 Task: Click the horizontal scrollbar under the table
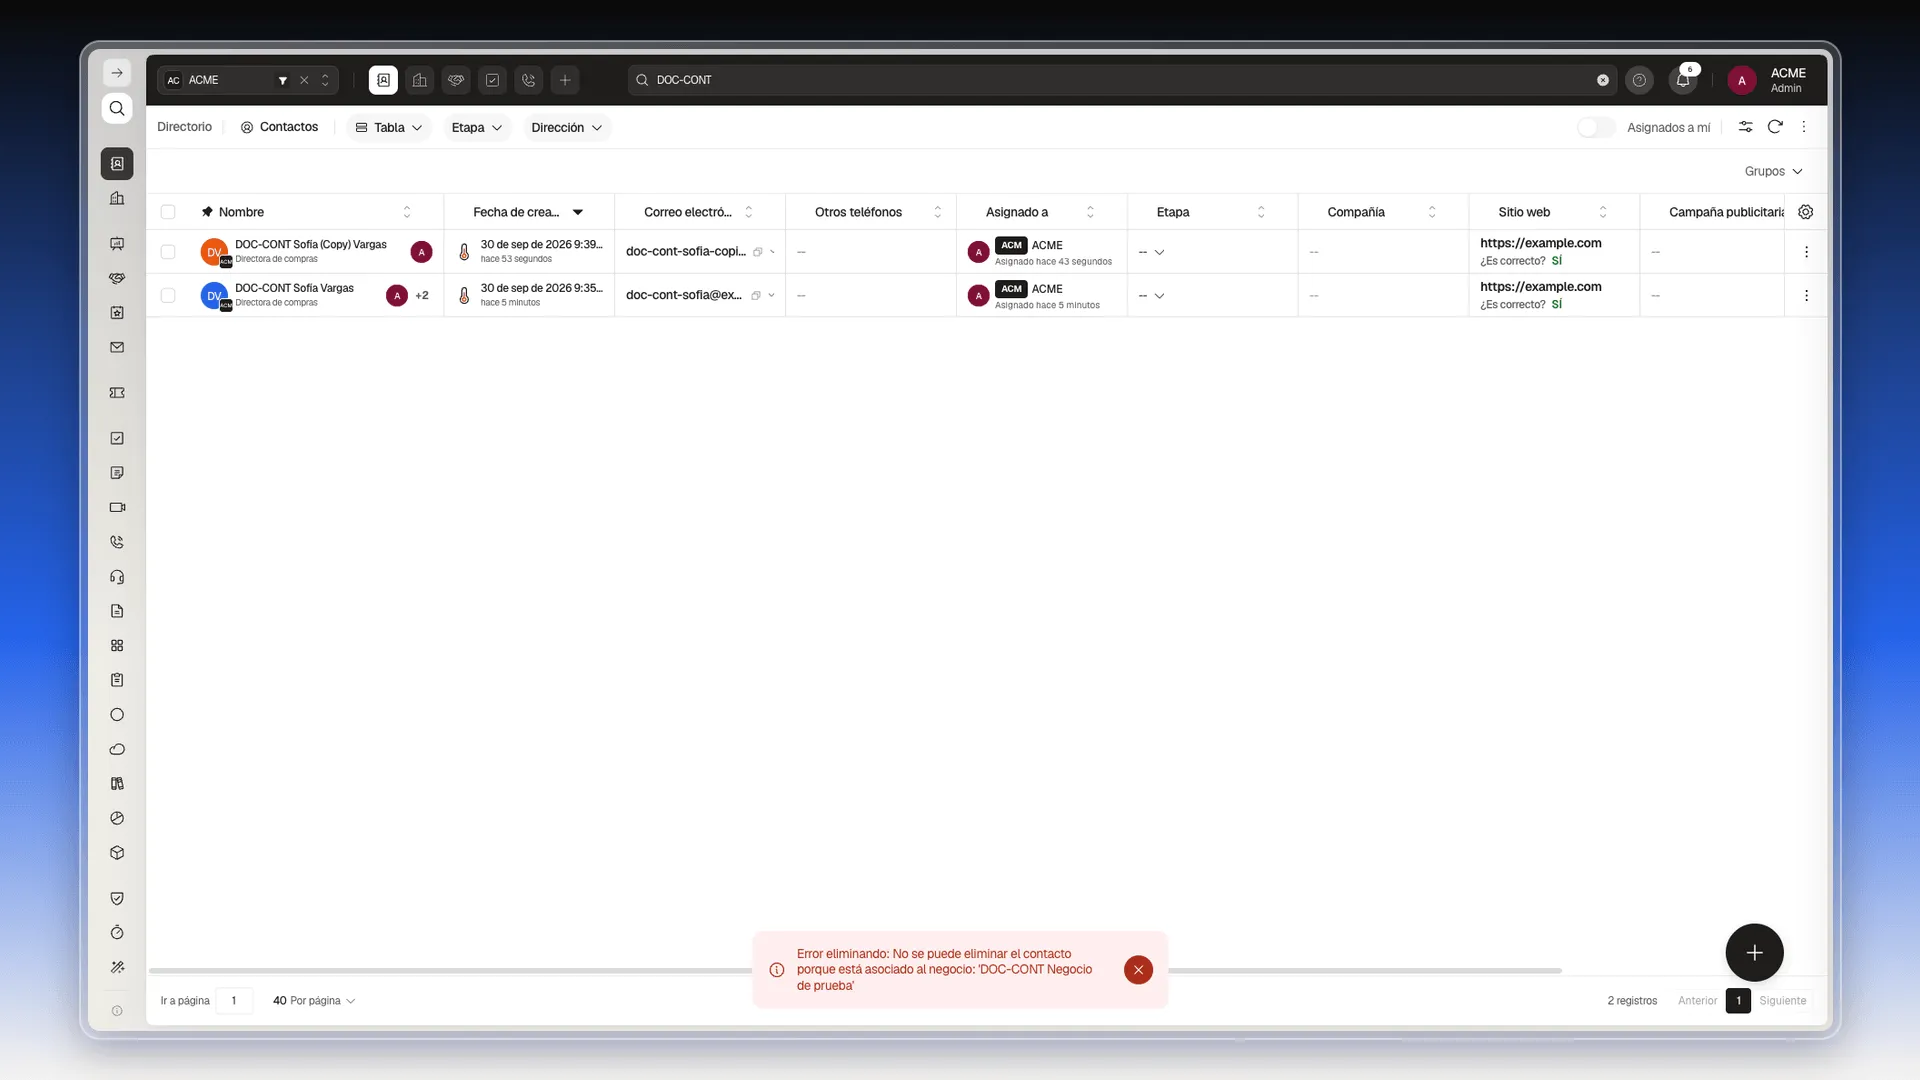point(855,970)
